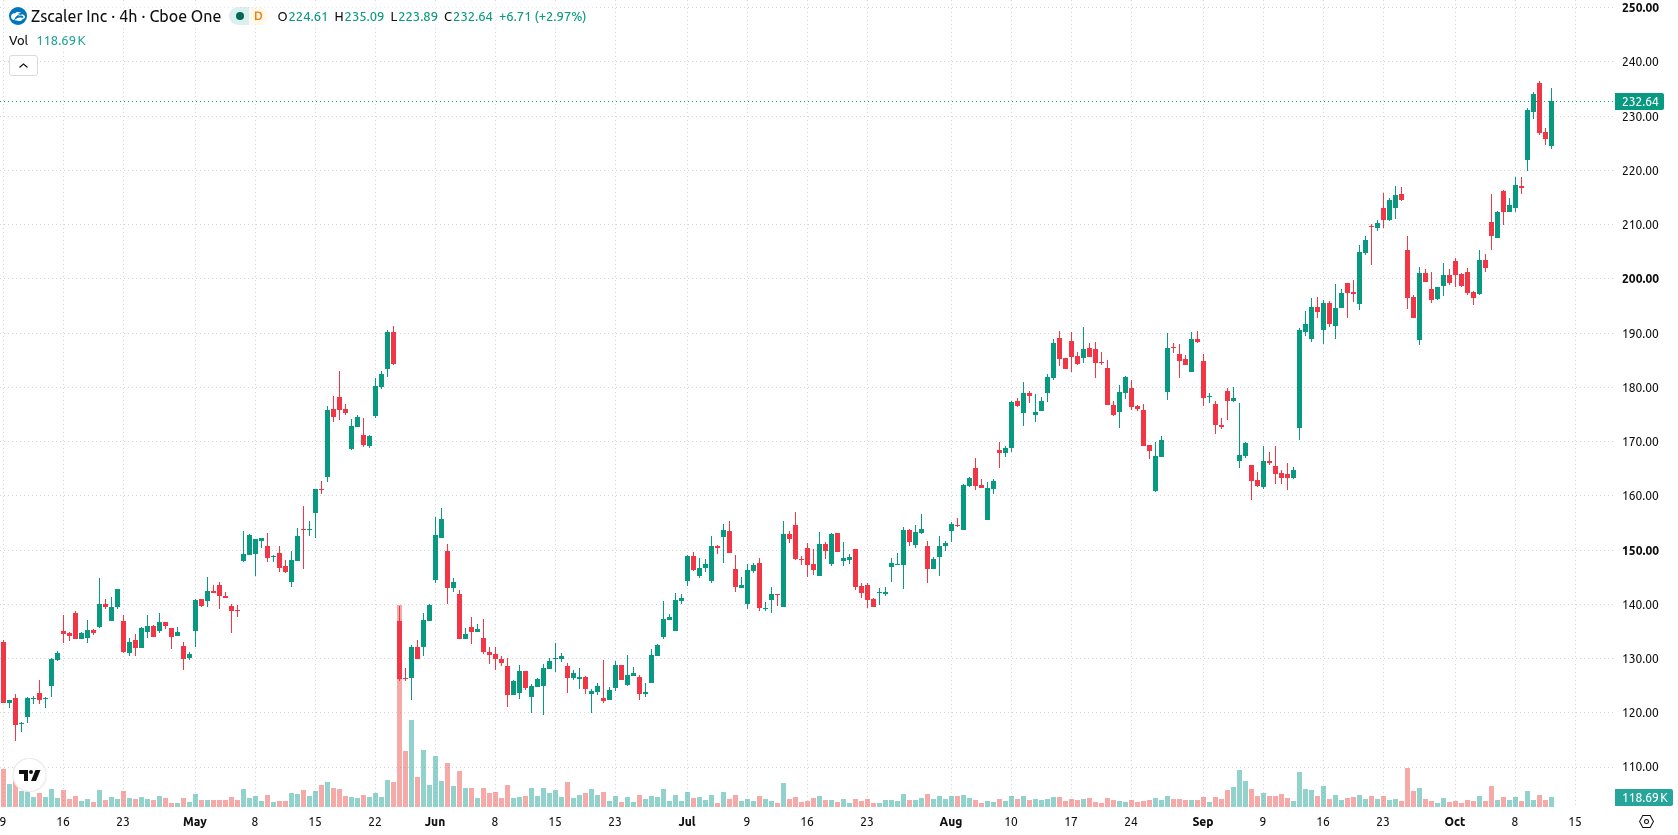Click the current price label 232.64 on axis
1678x835 pixels.
(1640, 102)
